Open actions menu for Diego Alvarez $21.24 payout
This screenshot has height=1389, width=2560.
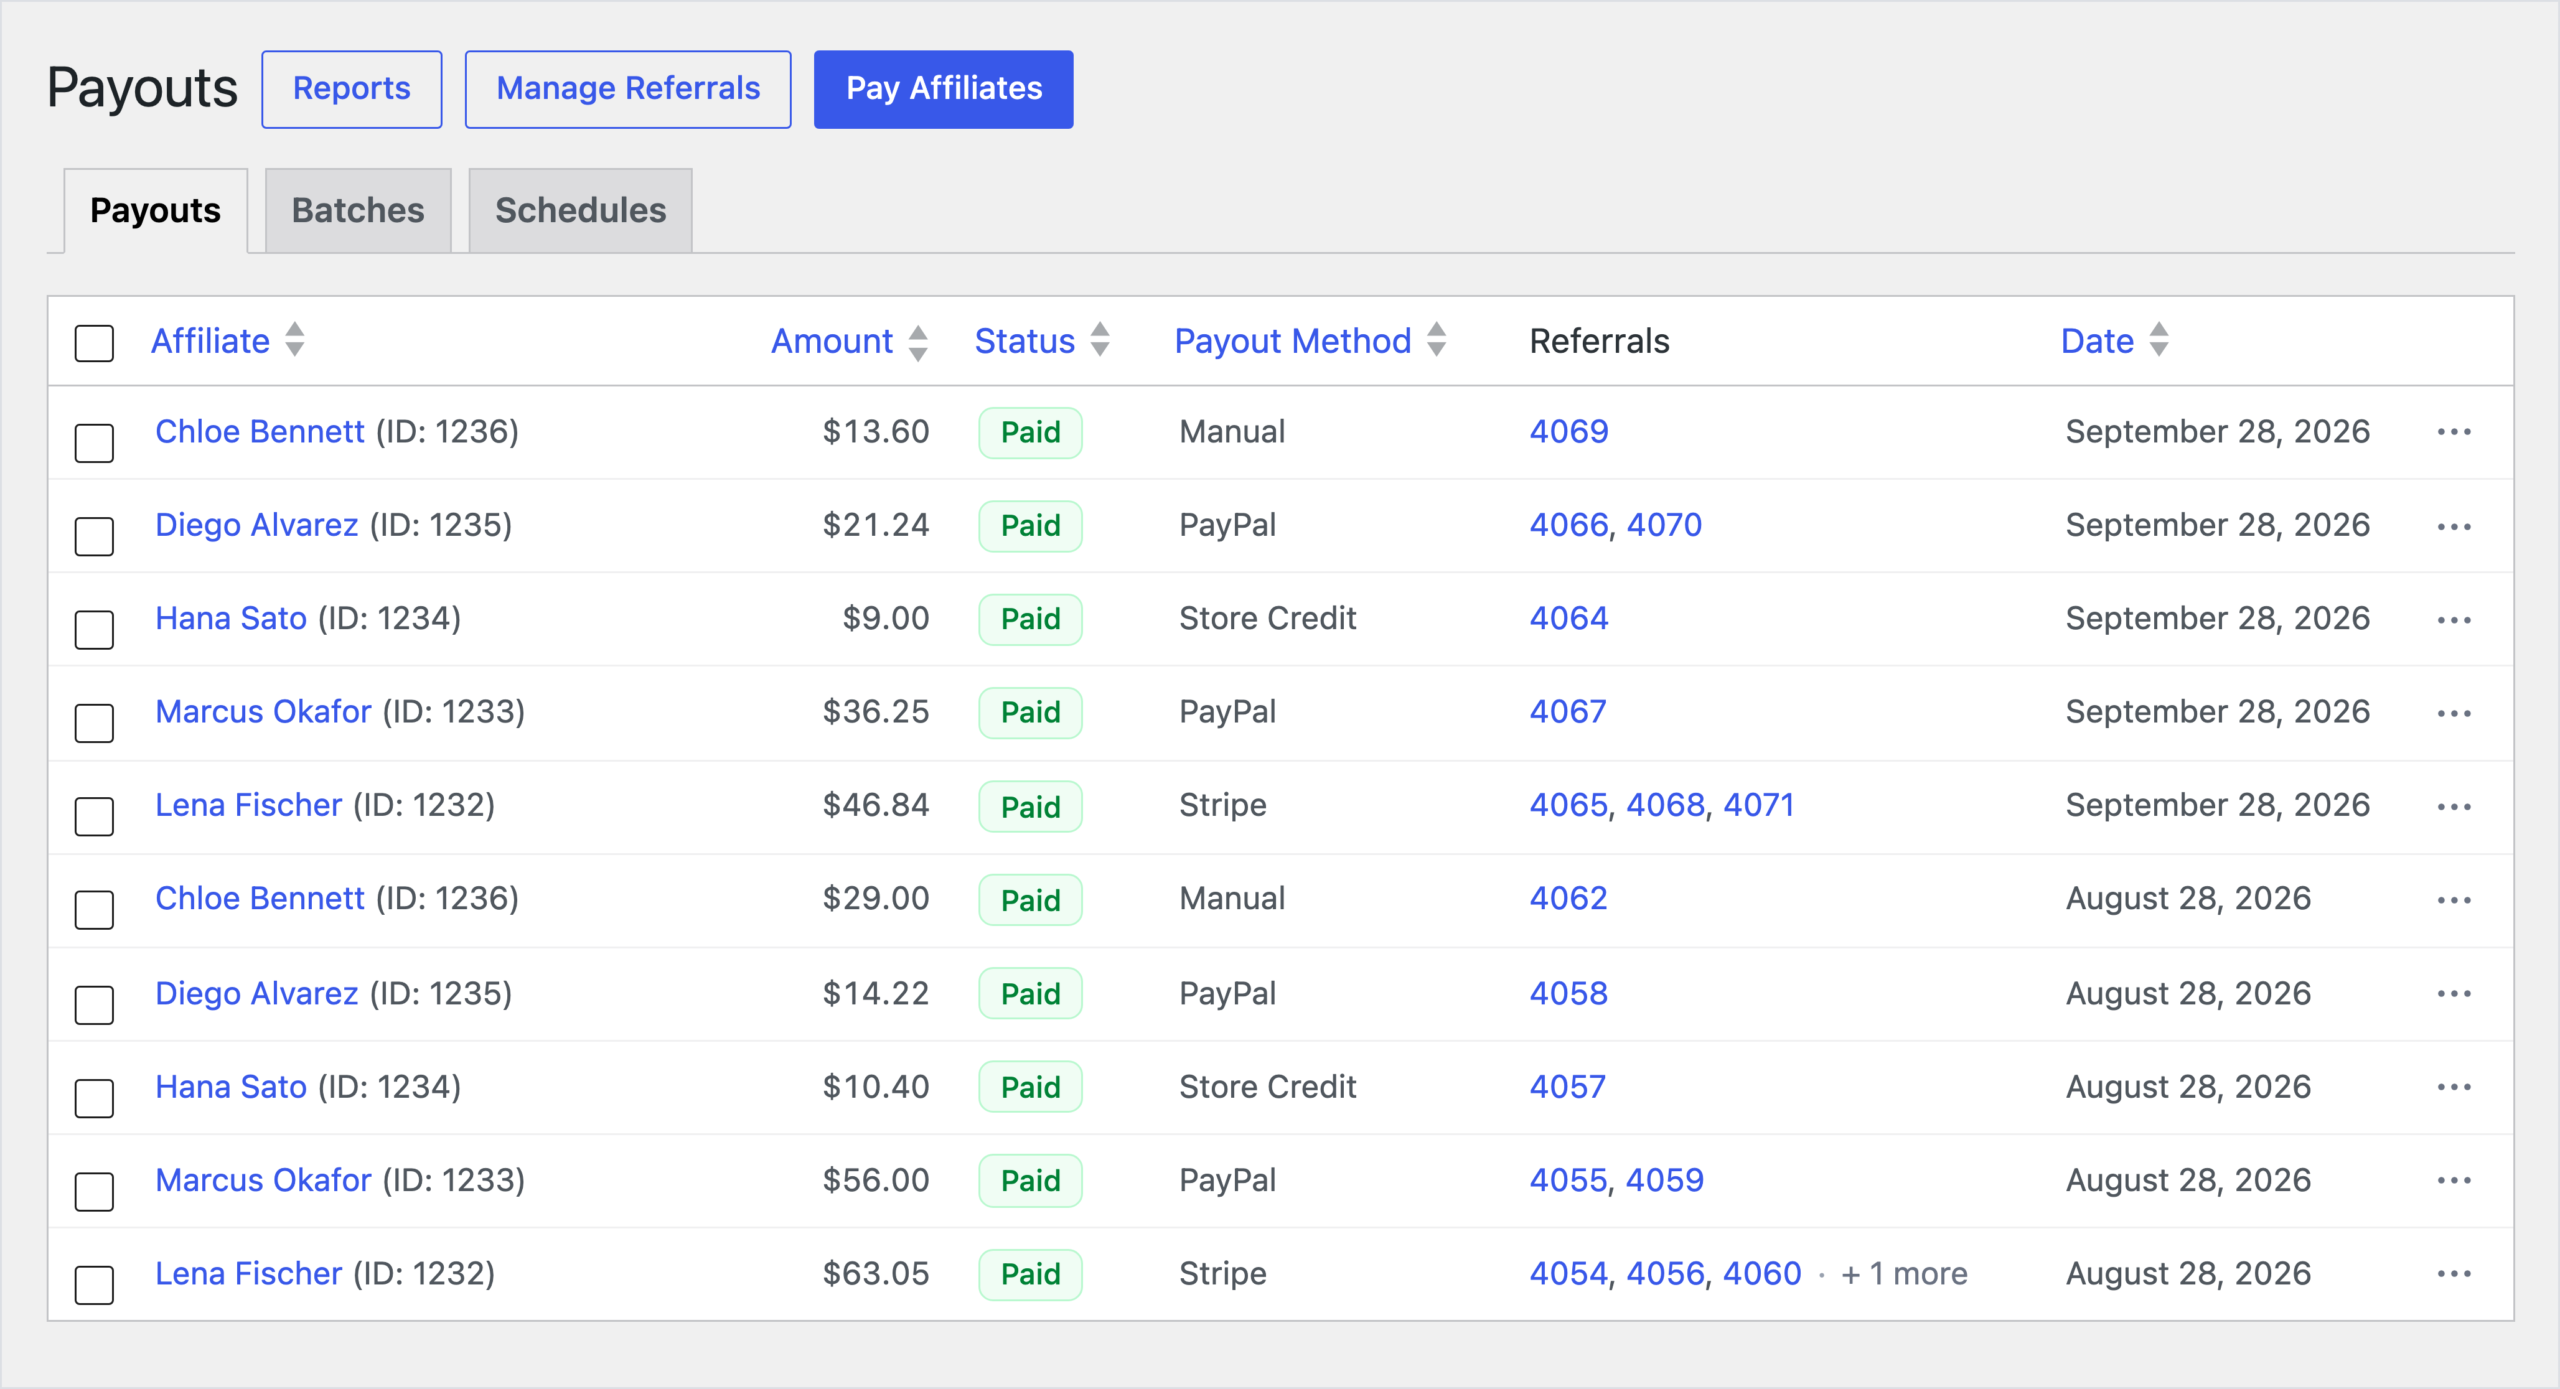(x=2453, y=526)
